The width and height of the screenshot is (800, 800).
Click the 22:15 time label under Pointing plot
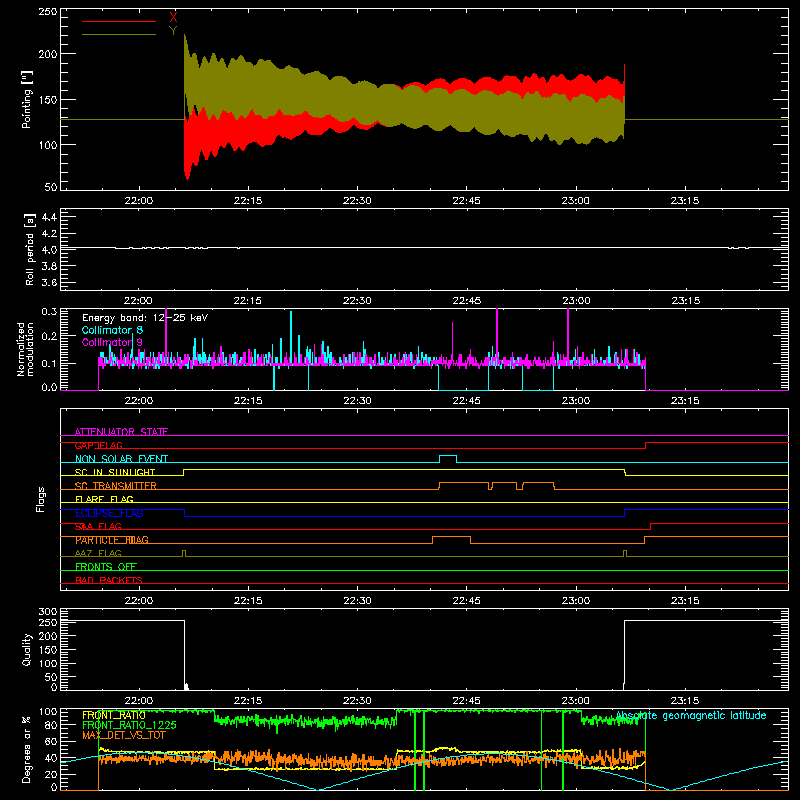248,201
